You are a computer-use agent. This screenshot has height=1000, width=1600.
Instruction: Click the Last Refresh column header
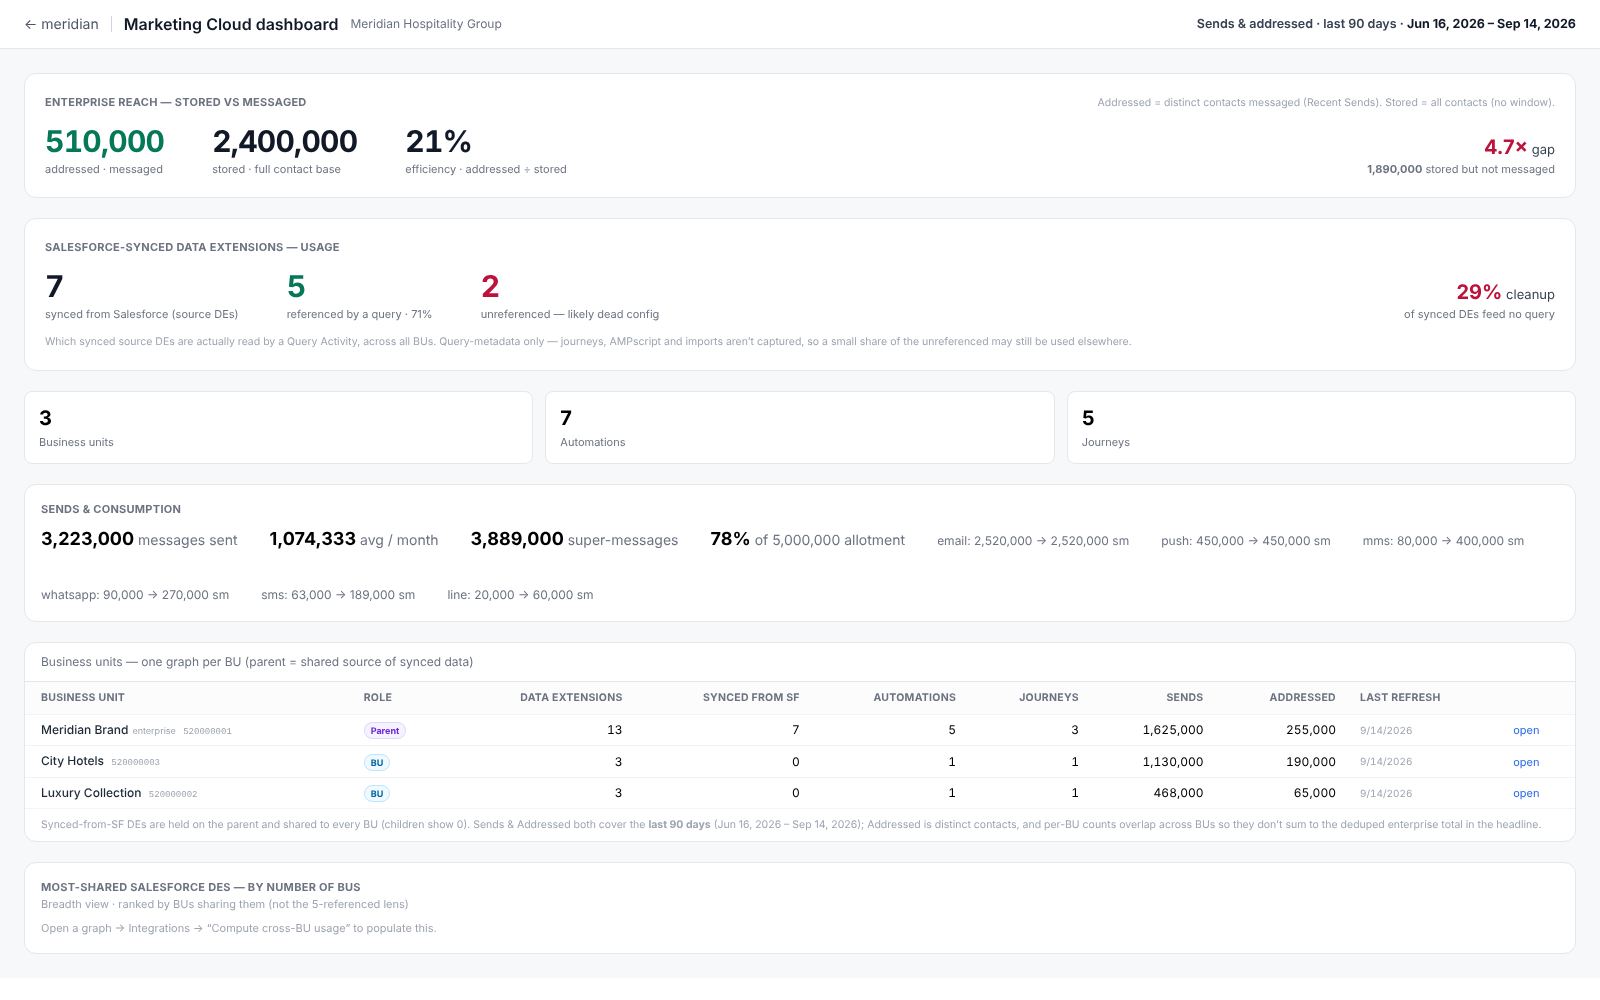1400,698
